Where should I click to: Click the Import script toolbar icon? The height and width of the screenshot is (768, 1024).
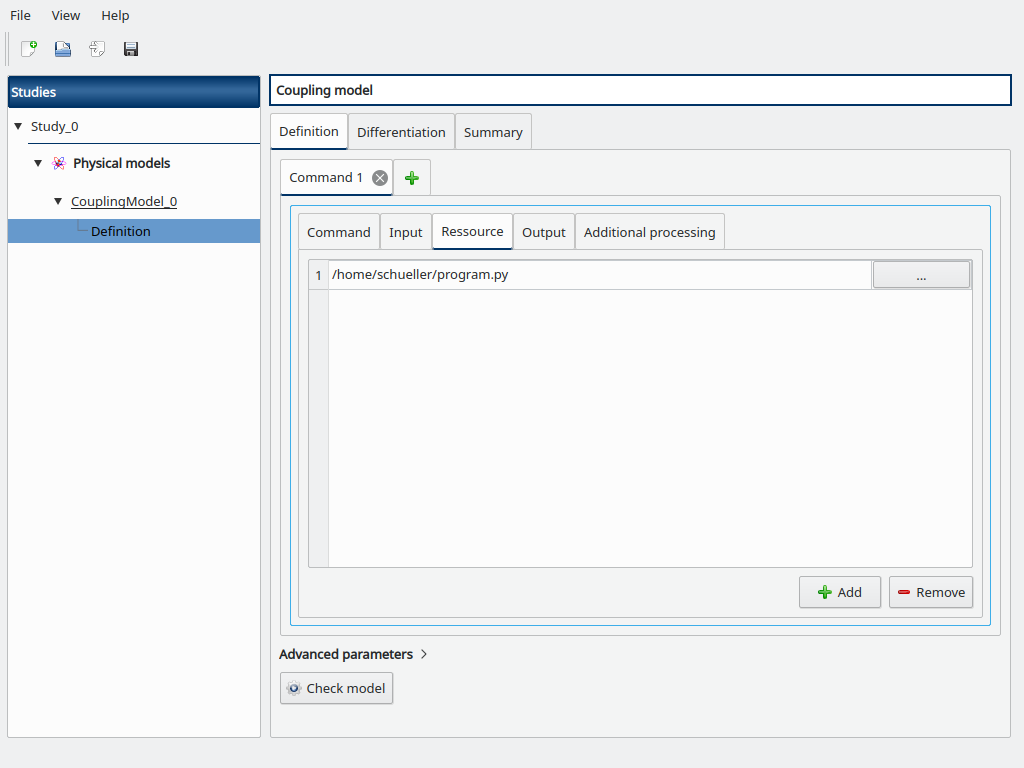click(x=97, y=49)
